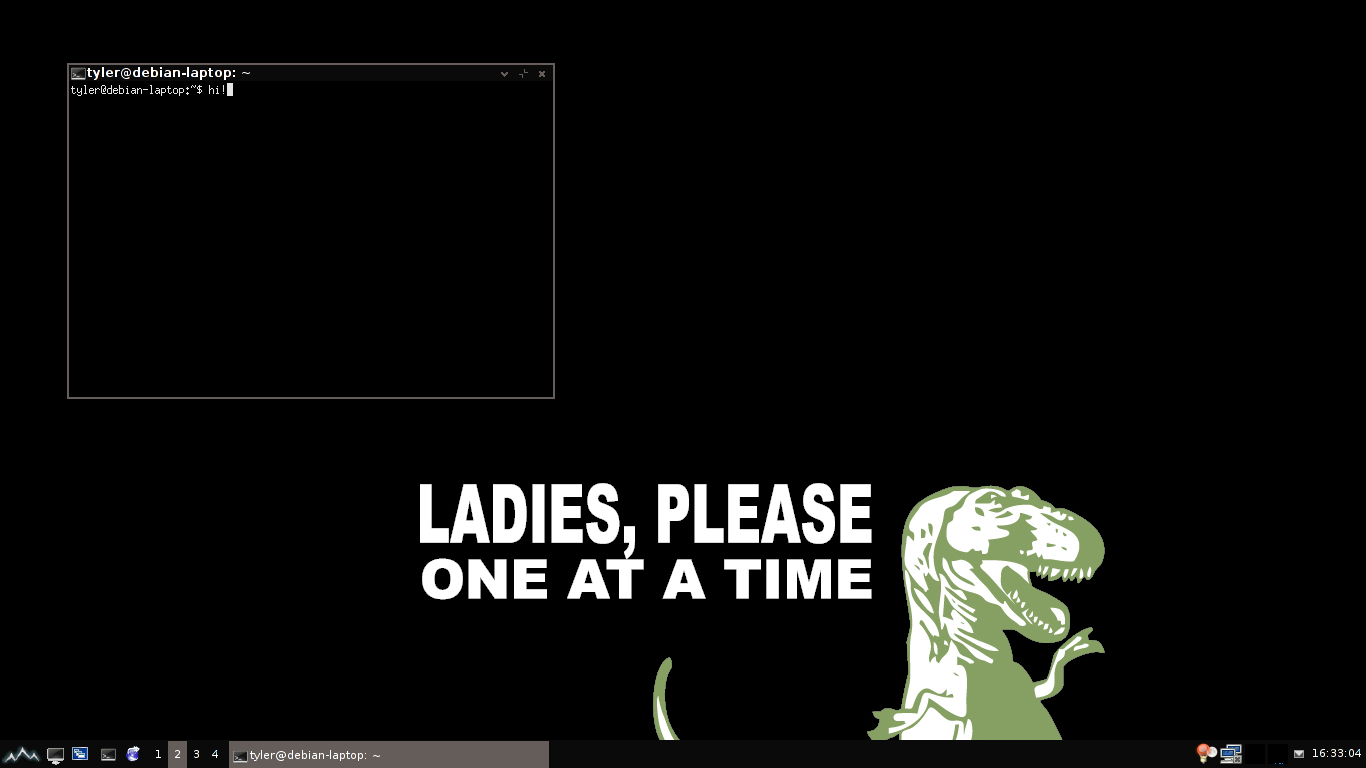Viewport: 1366px width, 768px height.
Task: Close the terminal window
Action: point(542,74)
